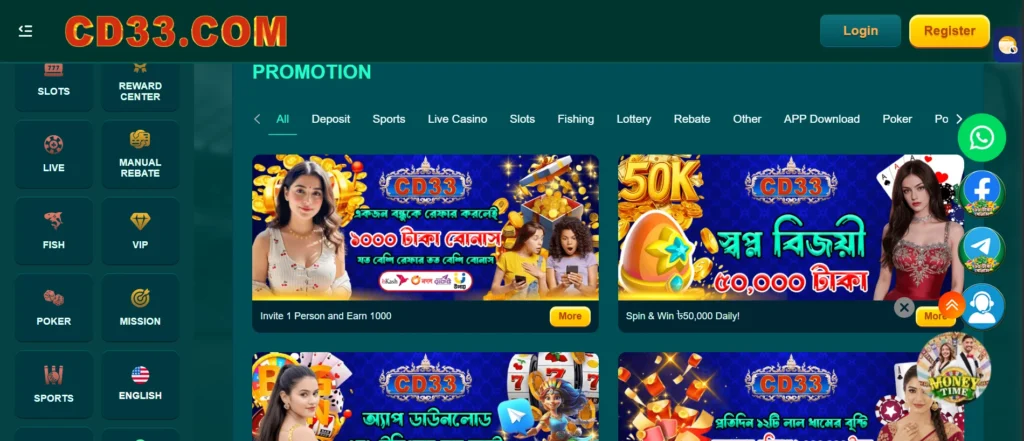
Task: Change language via English flag
Action: (140, 384)
